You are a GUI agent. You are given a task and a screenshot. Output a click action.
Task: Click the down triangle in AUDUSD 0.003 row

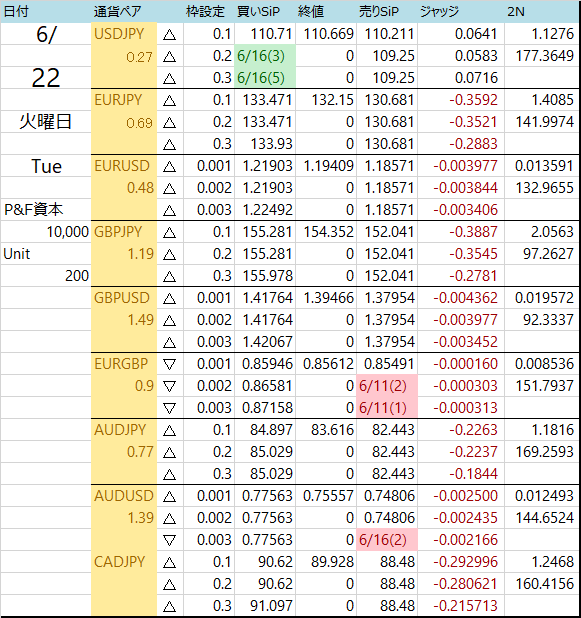coord(169,541)
